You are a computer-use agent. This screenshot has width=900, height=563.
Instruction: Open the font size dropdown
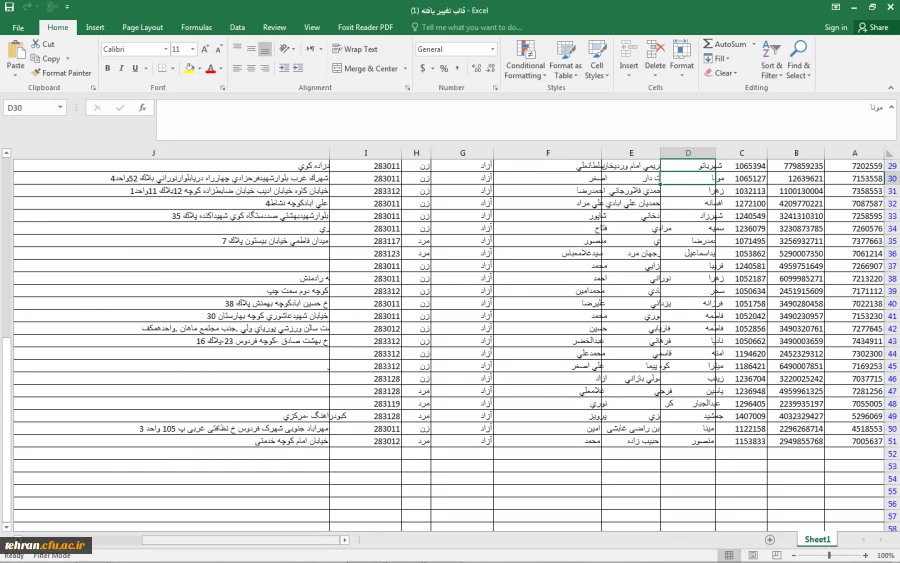click(193, 49)
